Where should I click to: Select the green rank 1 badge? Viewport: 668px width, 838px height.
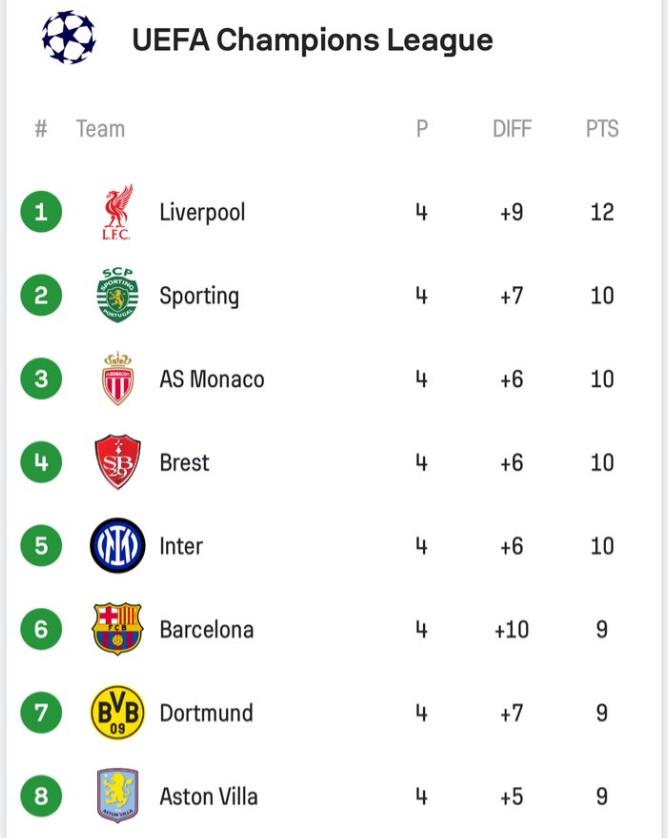[x=41, y=212]
